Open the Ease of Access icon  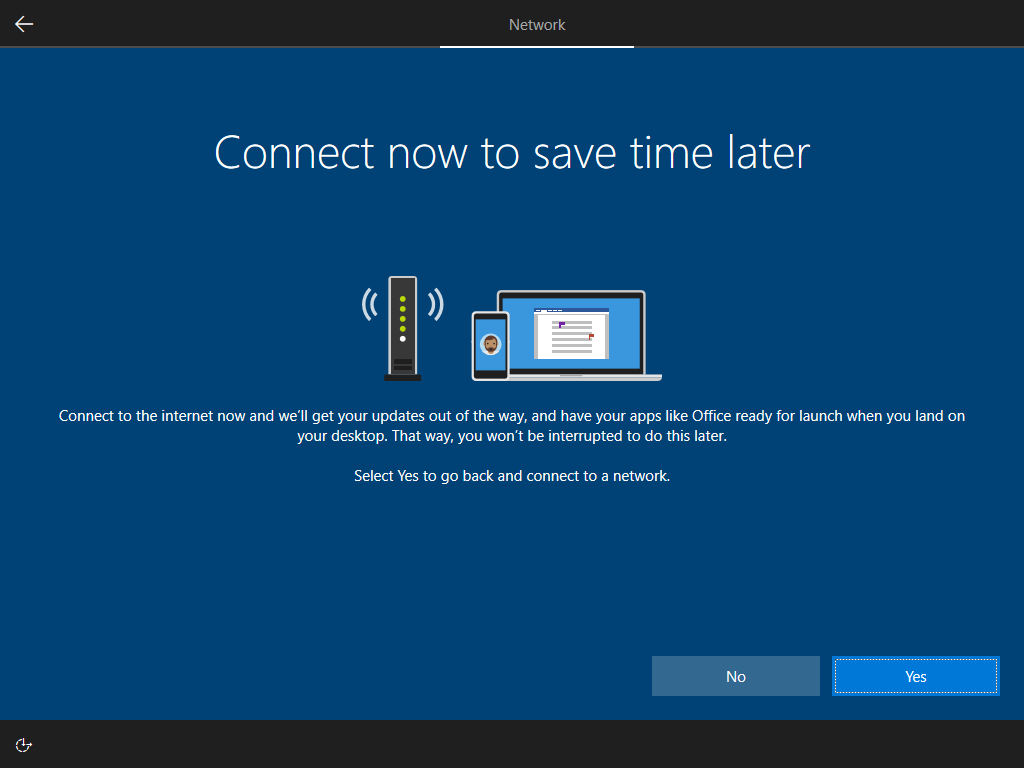tap(24, 744)
